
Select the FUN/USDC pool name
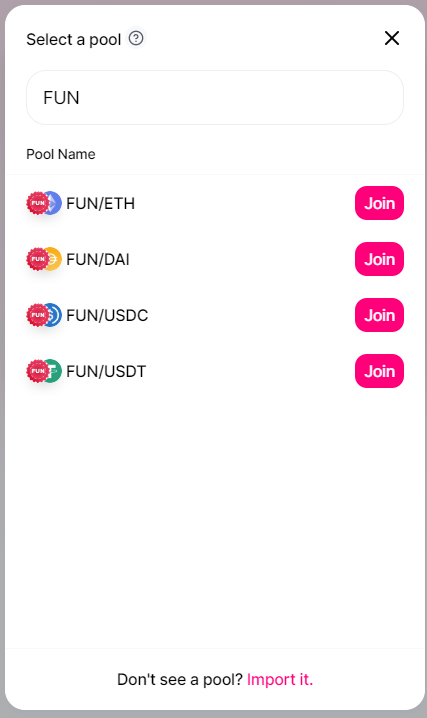tap(107, 315)
